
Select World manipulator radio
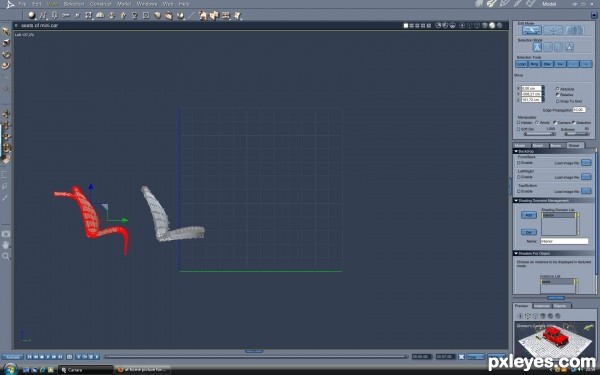[537, 122]
